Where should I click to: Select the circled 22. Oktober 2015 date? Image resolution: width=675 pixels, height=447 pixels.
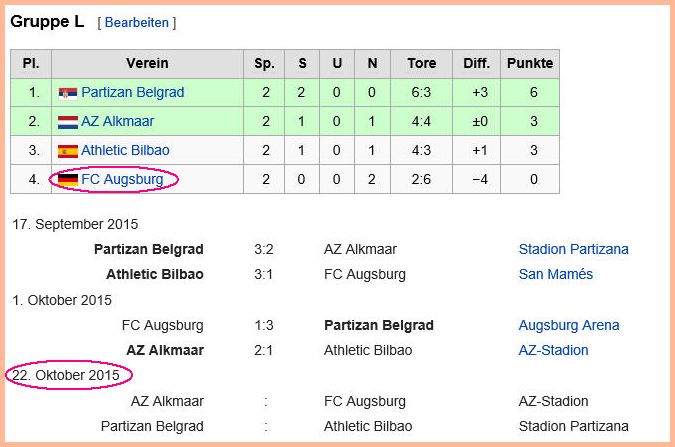(x=66, y=376)
